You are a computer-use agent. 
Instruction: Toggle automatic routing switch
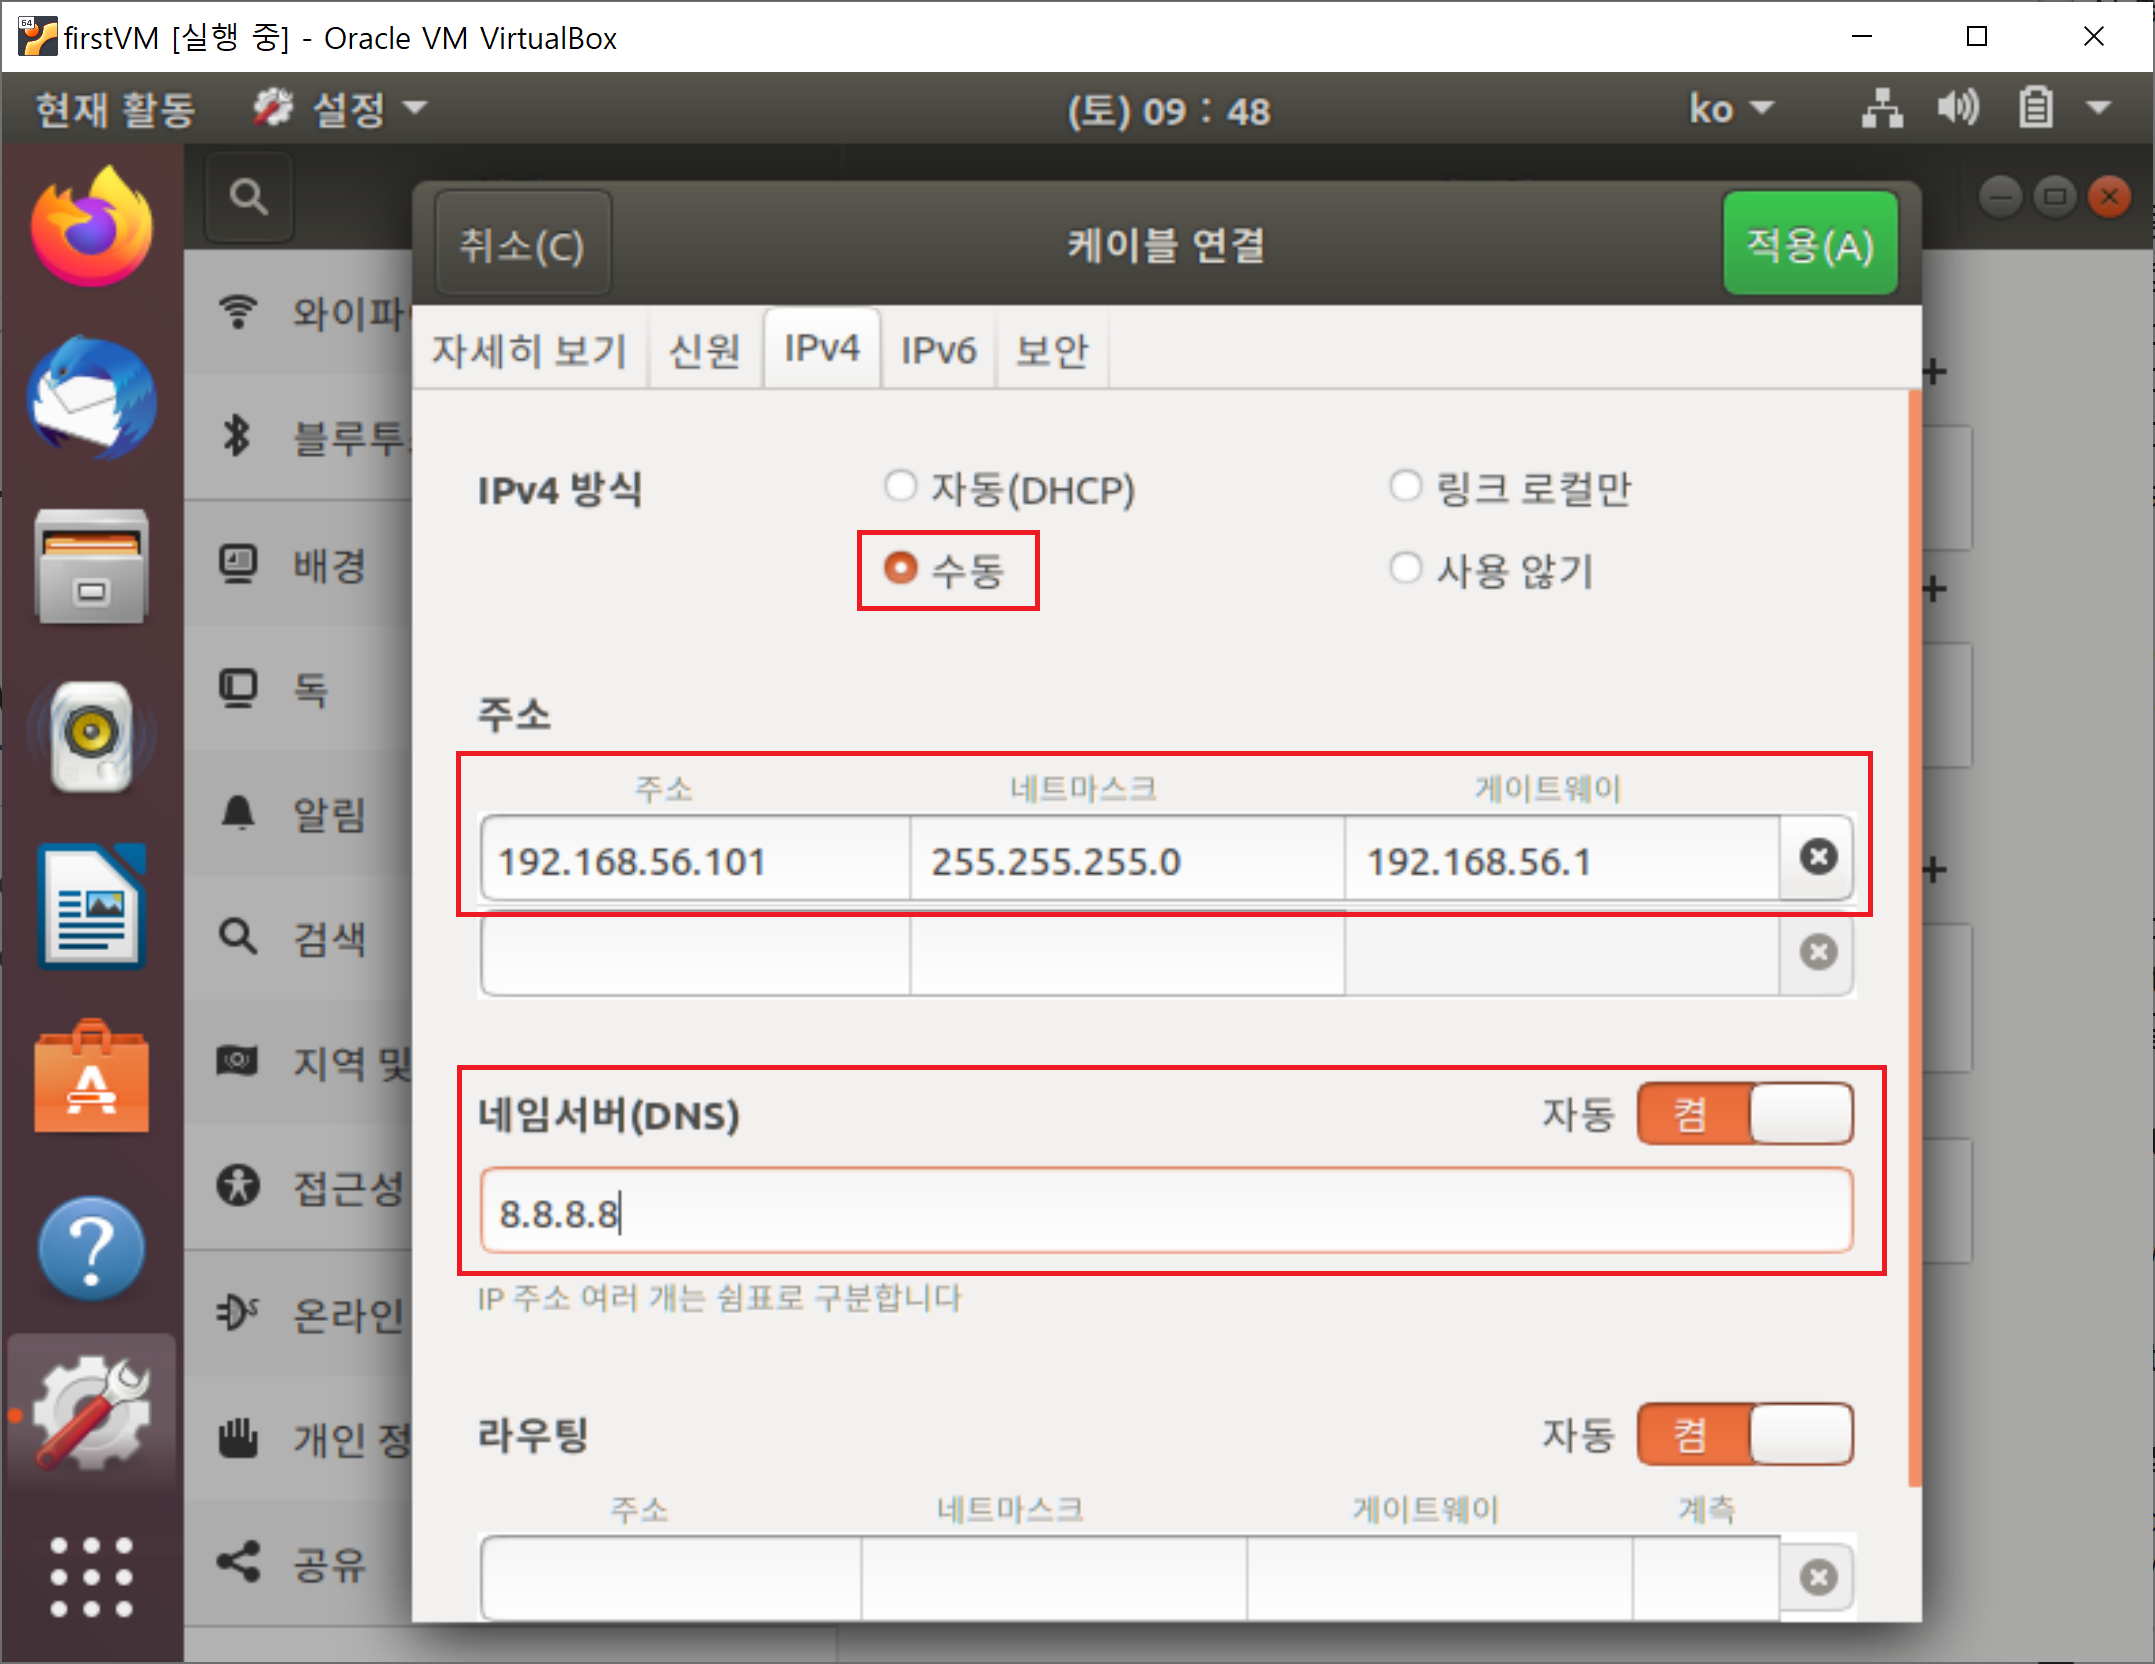pos(1745,1434)
